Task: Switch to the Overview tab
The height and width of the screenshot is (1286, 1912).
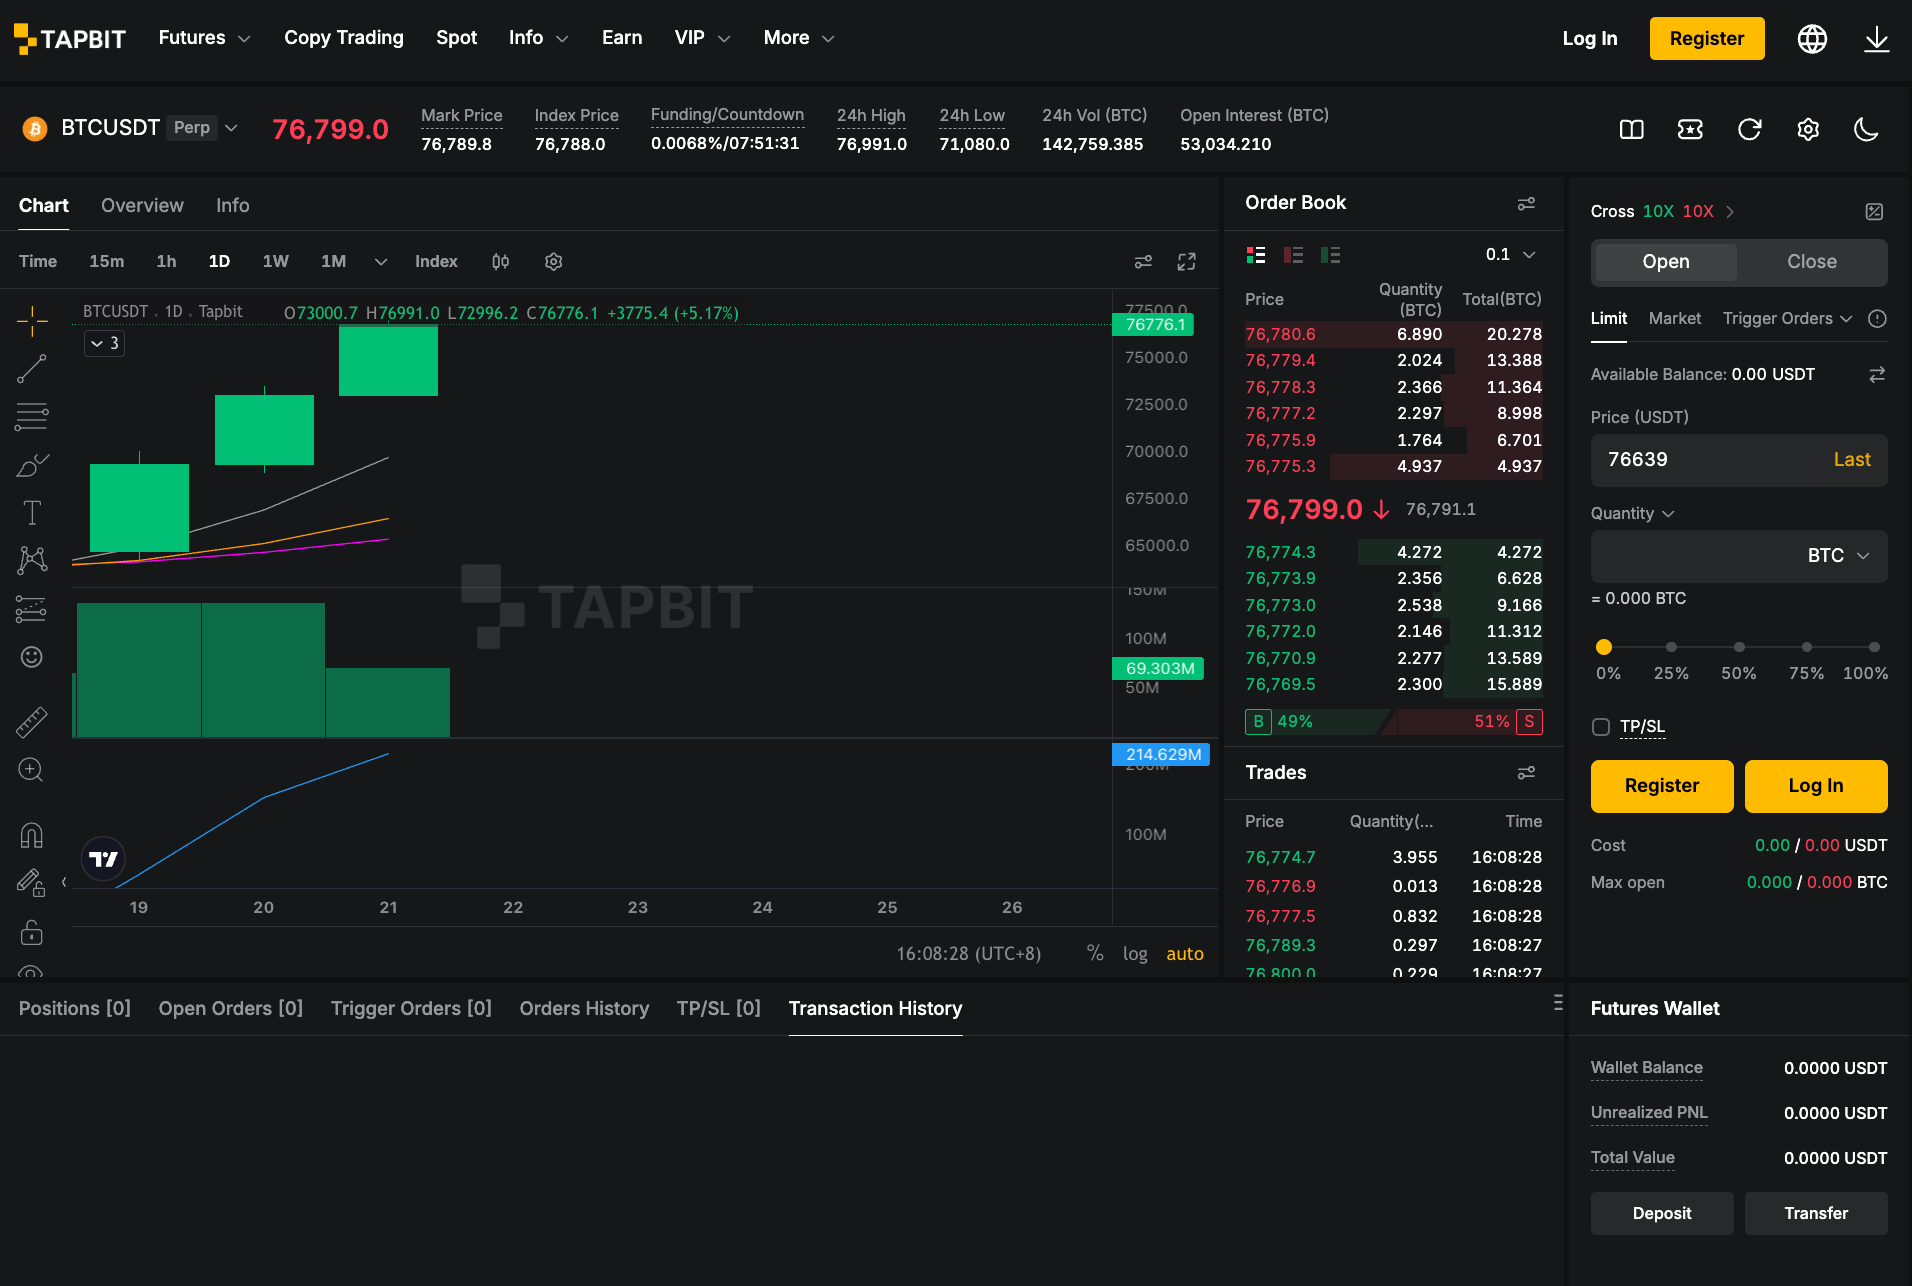Action: [x=142, y=205]
